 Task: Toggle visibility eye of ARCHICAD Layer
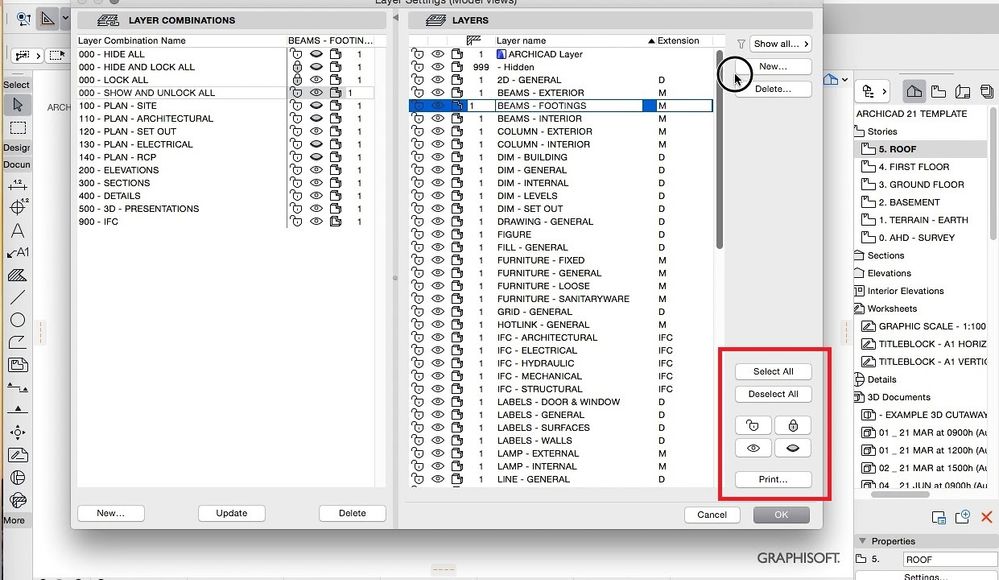[438, 54]
